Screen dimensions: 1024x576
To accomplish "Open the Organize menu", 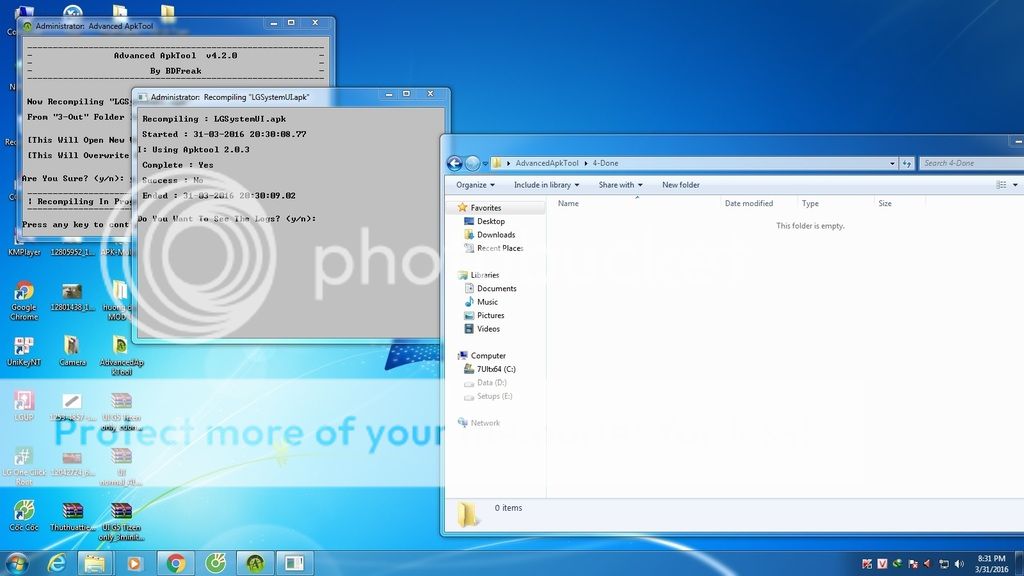I will (x=475, y=185).
